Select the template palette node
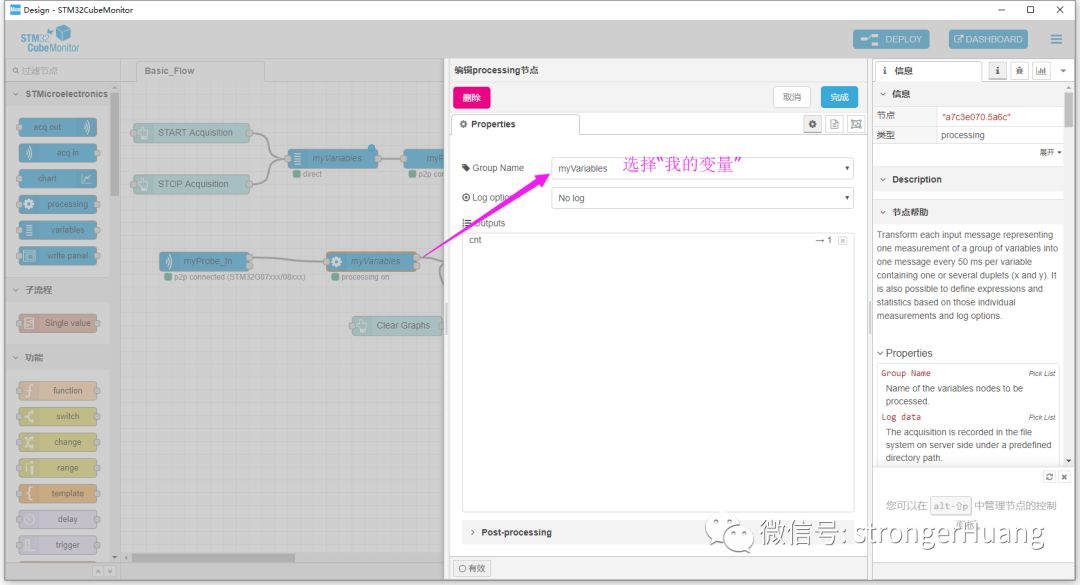Viewport: 1080px width, 585px height. click(x=58, y=493)
